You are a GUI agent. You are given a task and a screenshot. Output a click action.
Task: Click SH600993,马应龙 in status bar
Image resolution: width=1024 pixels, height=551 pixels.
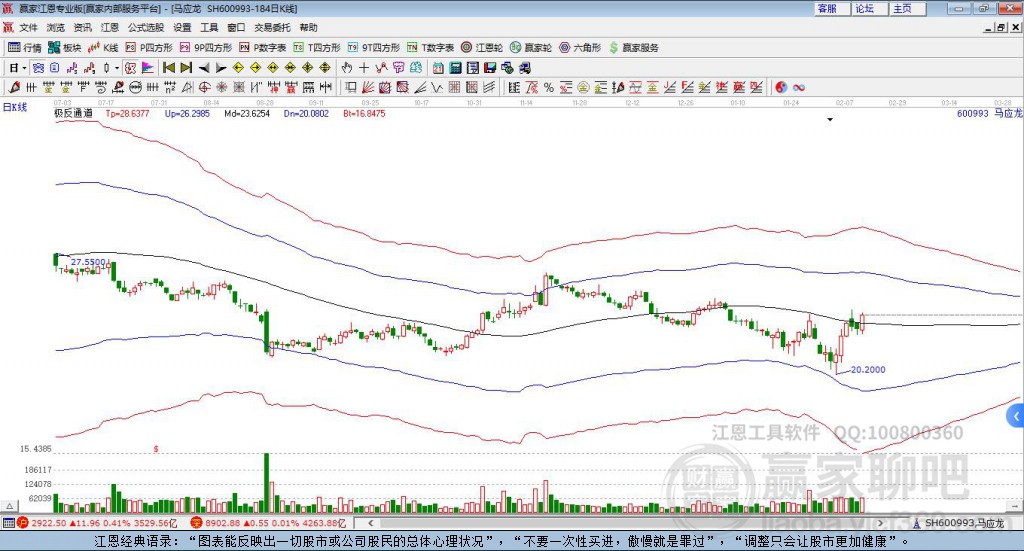pos(964,523)
